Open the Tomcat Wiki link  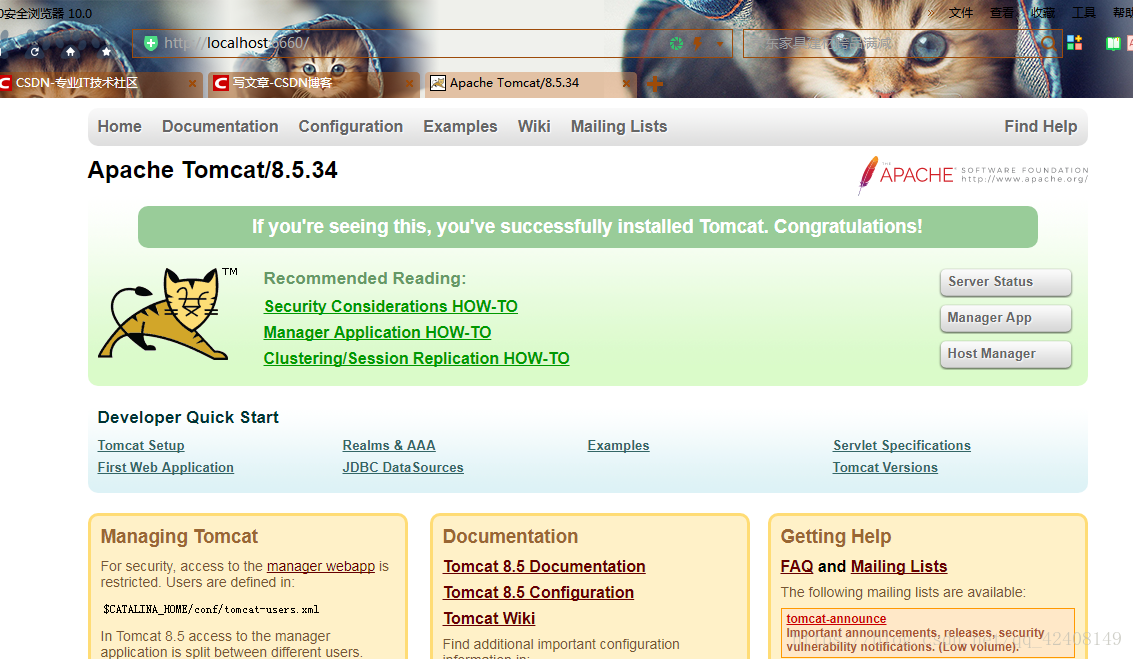pyautogui.click(x=489, y=619)
